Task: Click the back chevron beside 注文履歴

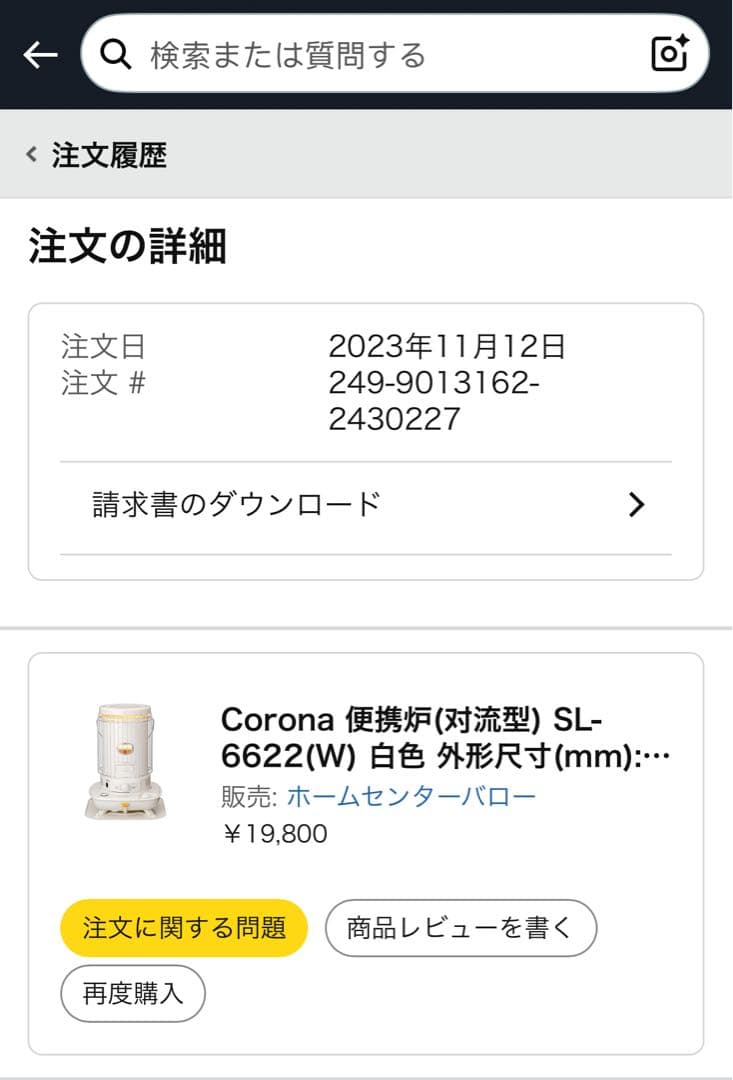Action: [31, 155]
